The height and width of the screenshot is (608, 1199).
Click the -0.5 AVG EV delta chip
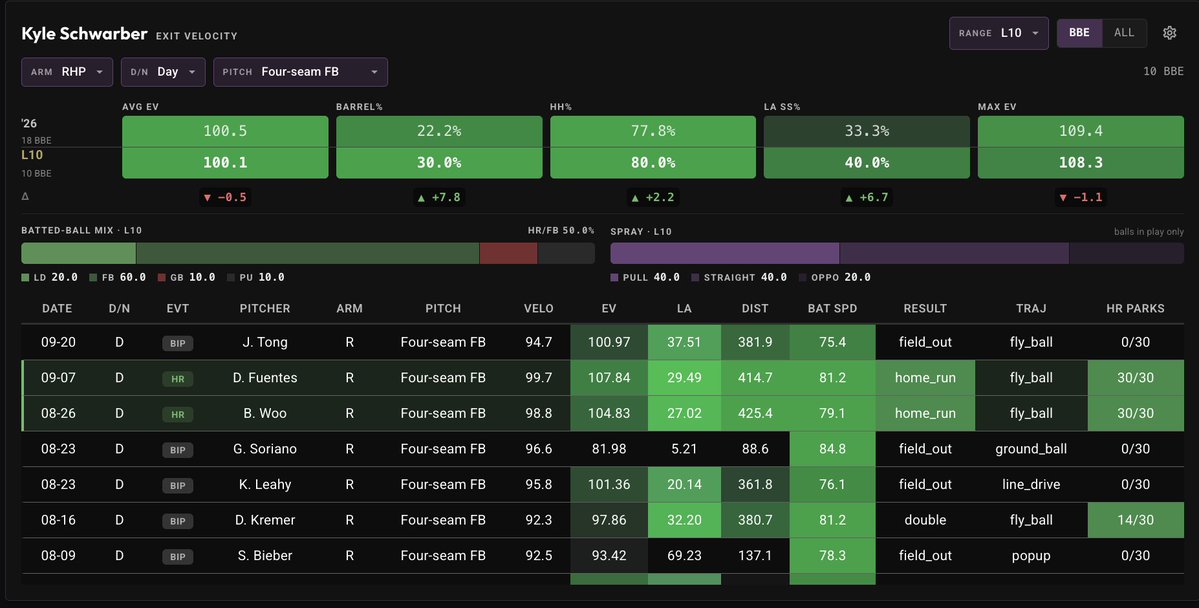pos(225,197)
